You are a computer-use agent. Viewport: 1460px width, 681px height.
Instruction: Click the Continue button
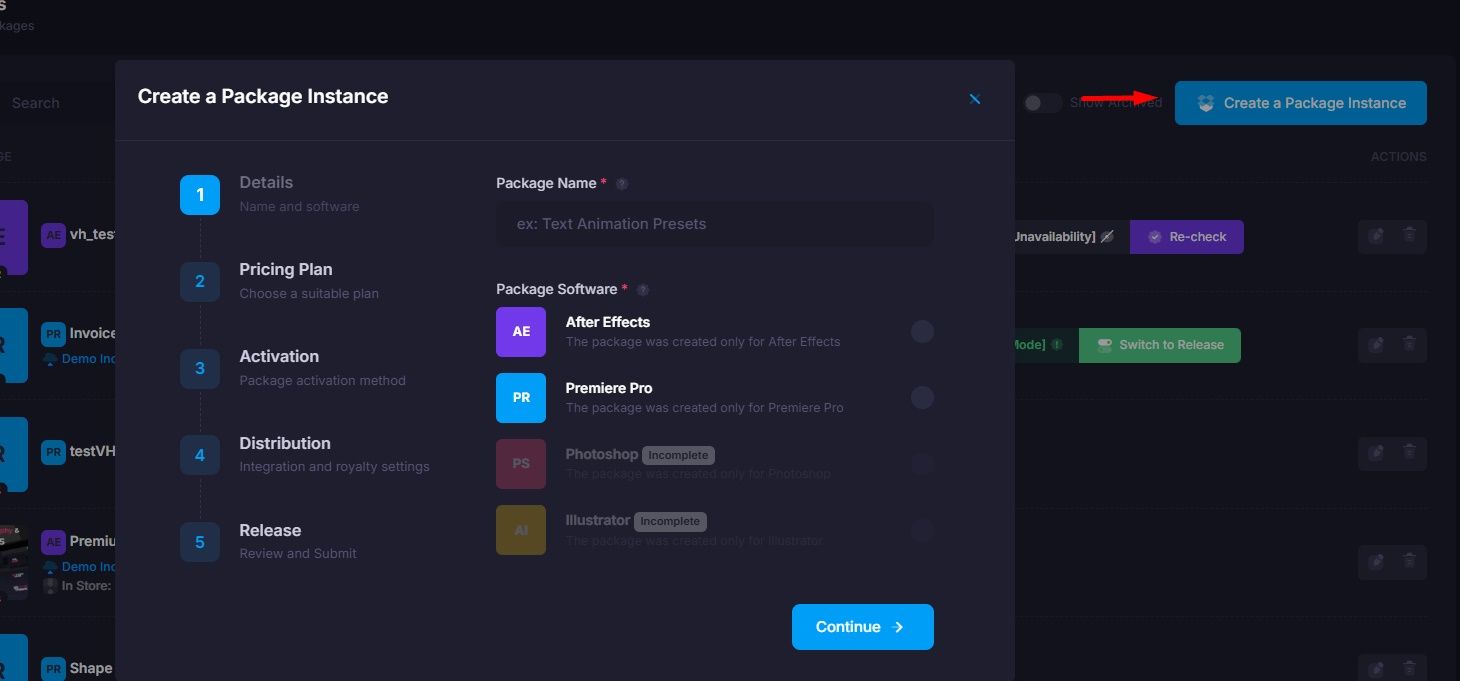coord(862,626)
